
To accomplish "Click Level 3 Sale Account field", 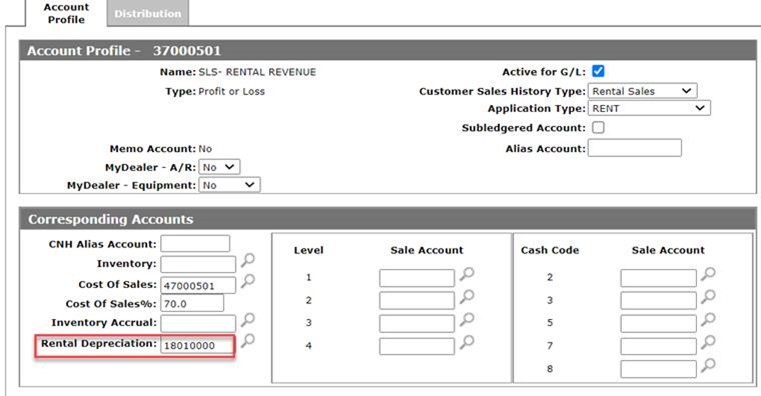I will [x=417, y=324].
